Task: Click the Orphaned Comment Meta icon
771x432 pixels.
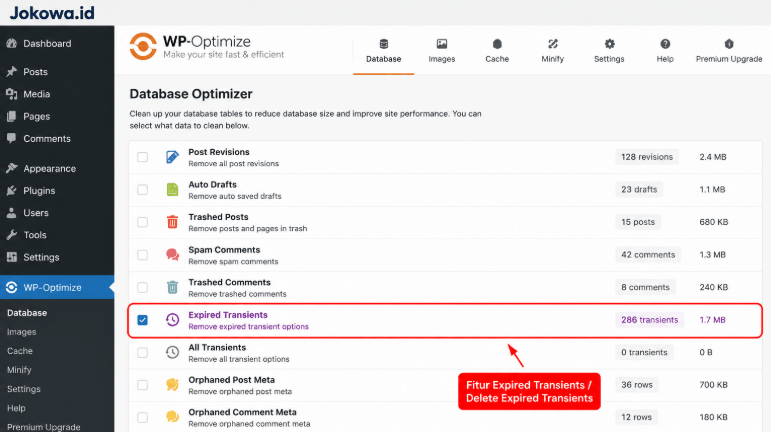Action: click(x=172, y=417)
